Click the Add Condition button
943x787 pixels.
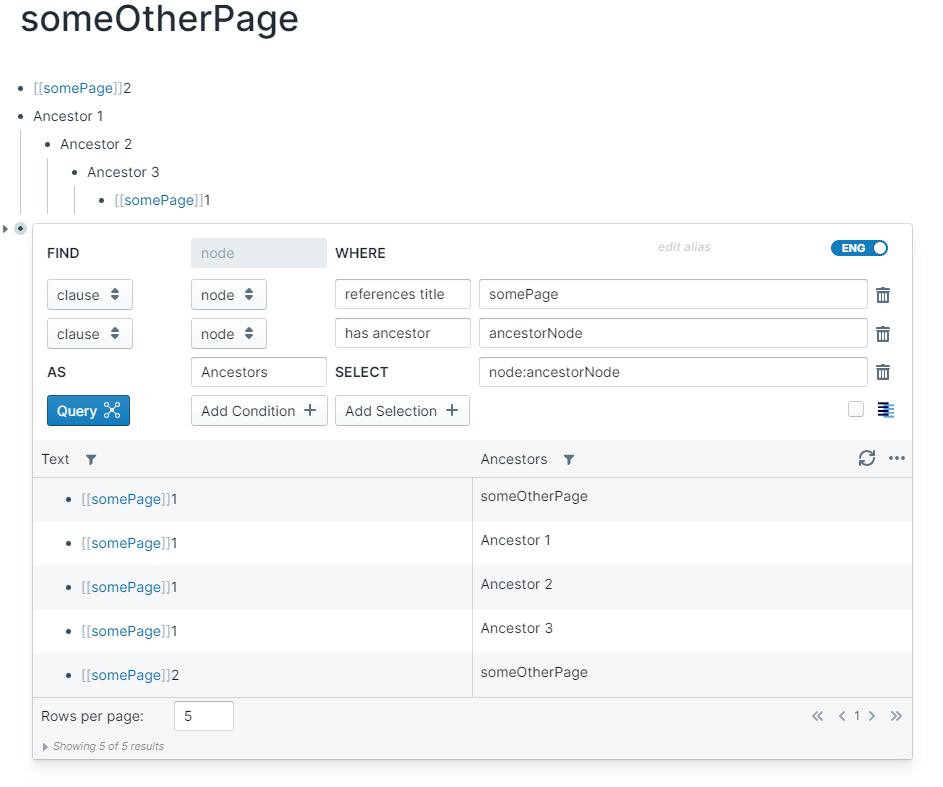(259, 411)
